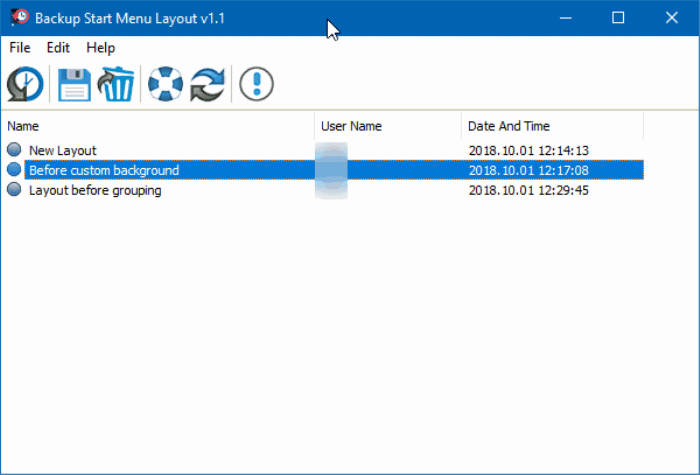This screenshot has width=700, height=475.
Task: Click the Restore Backup clock icon
Action: click(x=25, y=84)
